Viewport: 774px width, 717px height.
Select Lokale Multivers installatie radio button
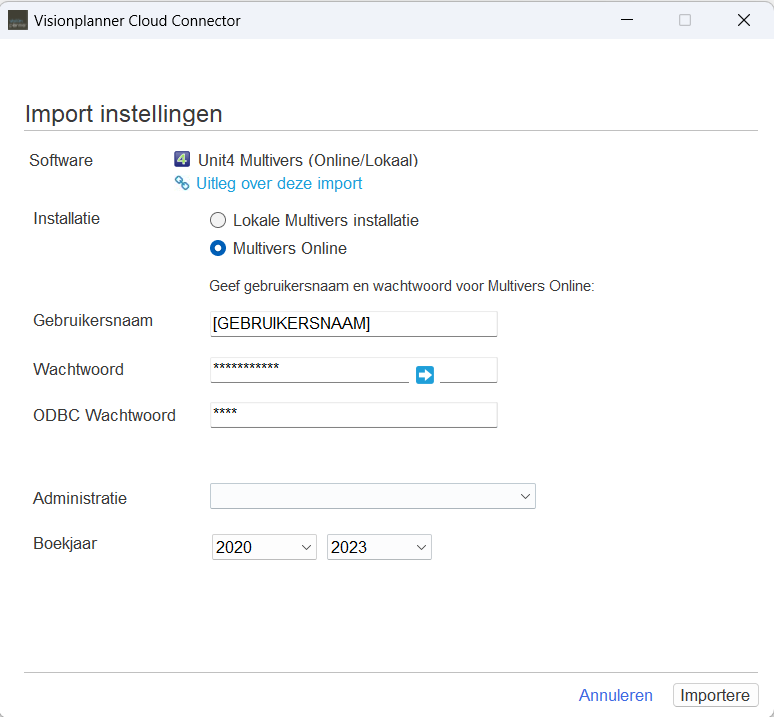218,220
